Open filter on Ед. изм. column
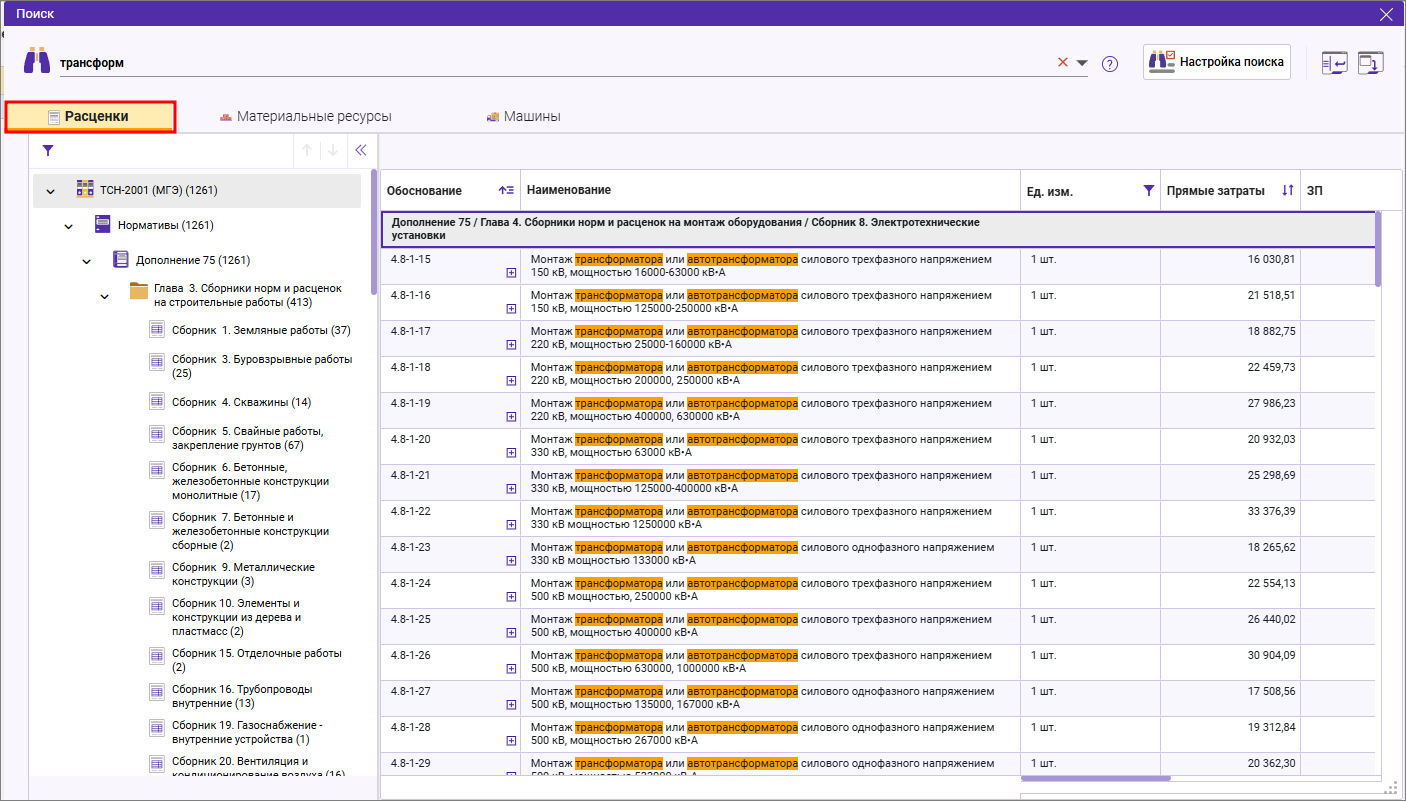Image resolution: width=1406 pixels, height=801 pixels. 1148,191
